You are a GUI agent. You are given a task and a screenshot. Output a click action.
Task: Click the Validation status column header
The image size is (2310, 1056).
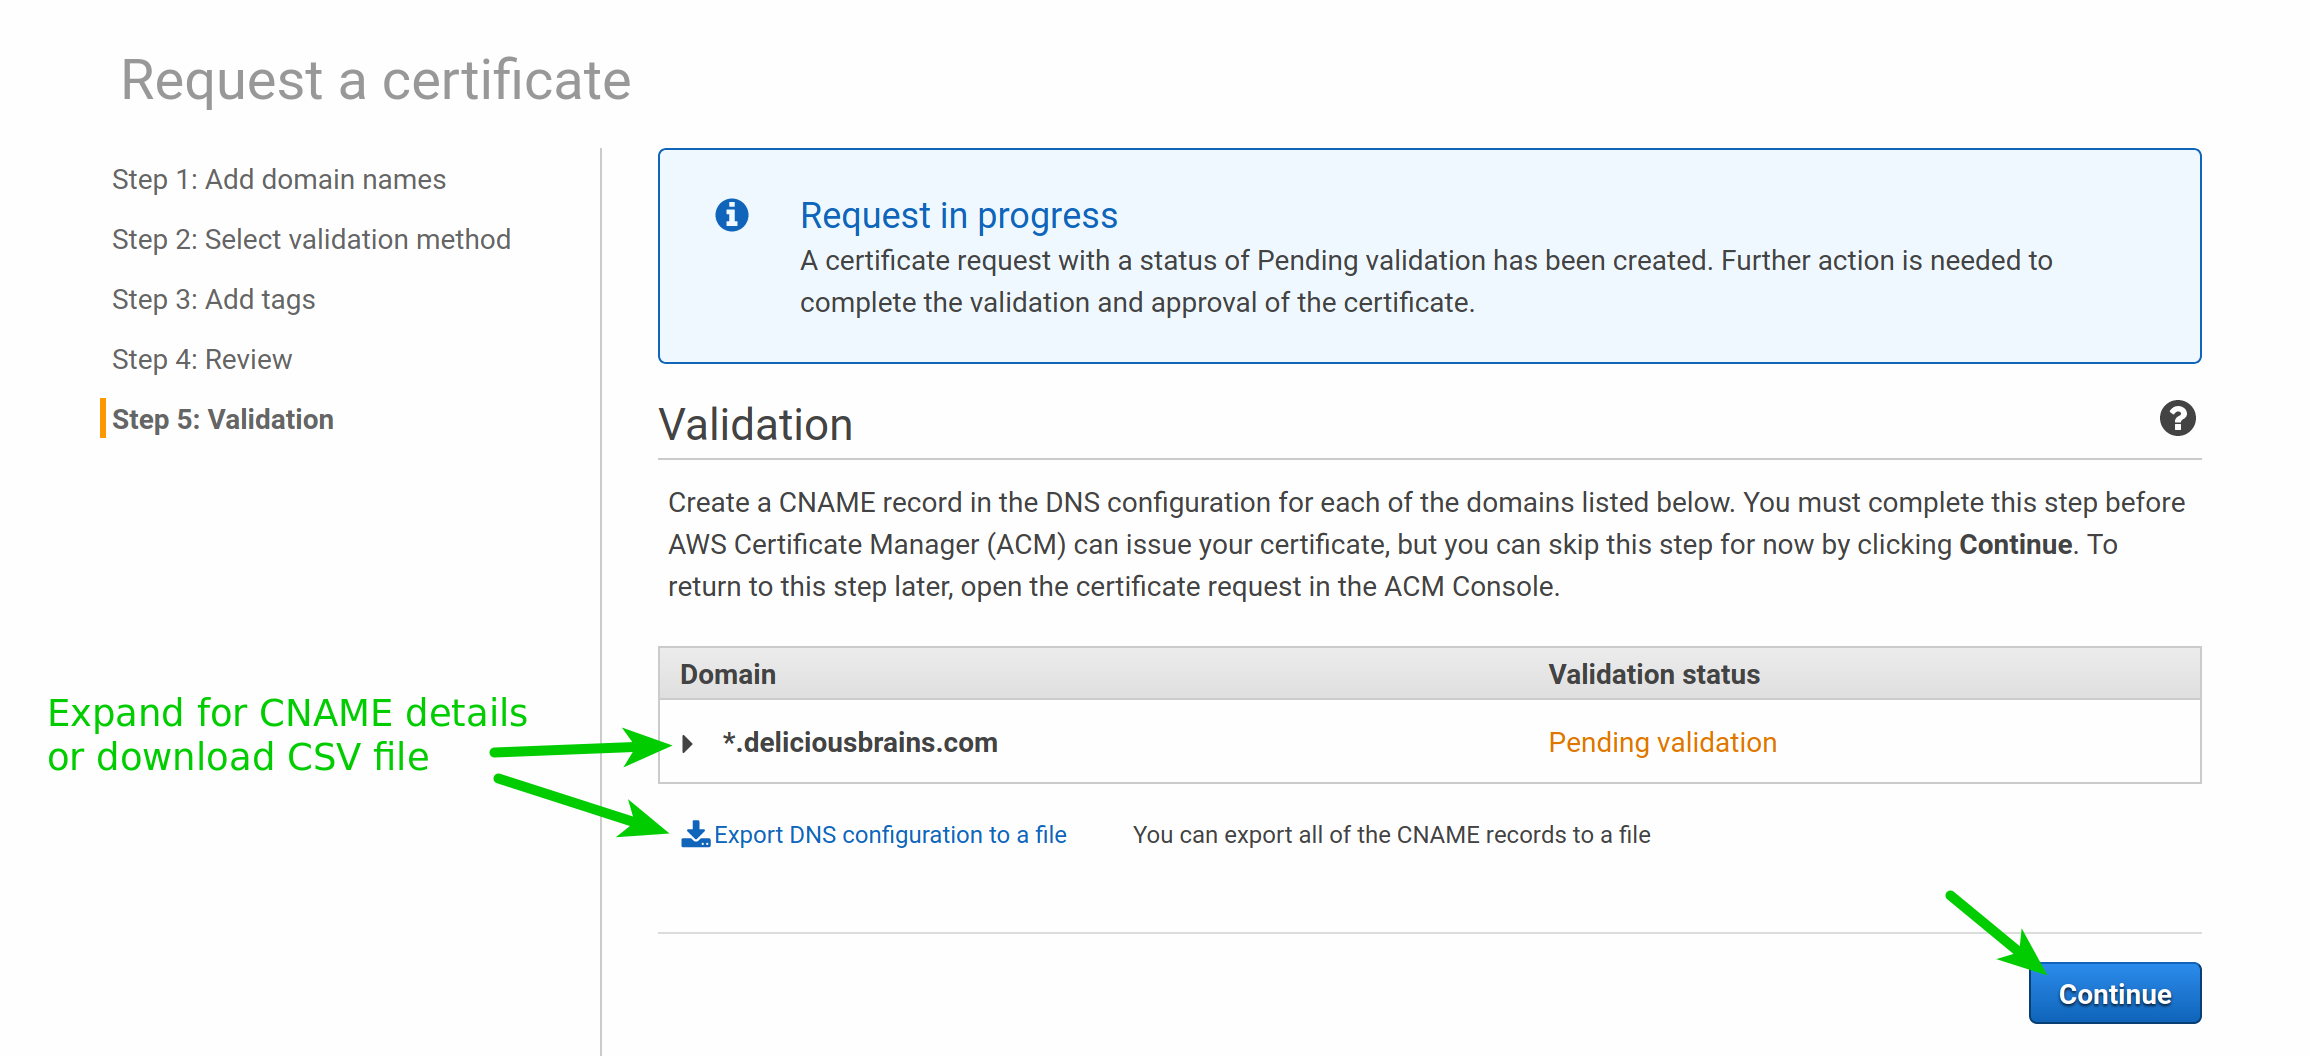[x=1654, y=674]
